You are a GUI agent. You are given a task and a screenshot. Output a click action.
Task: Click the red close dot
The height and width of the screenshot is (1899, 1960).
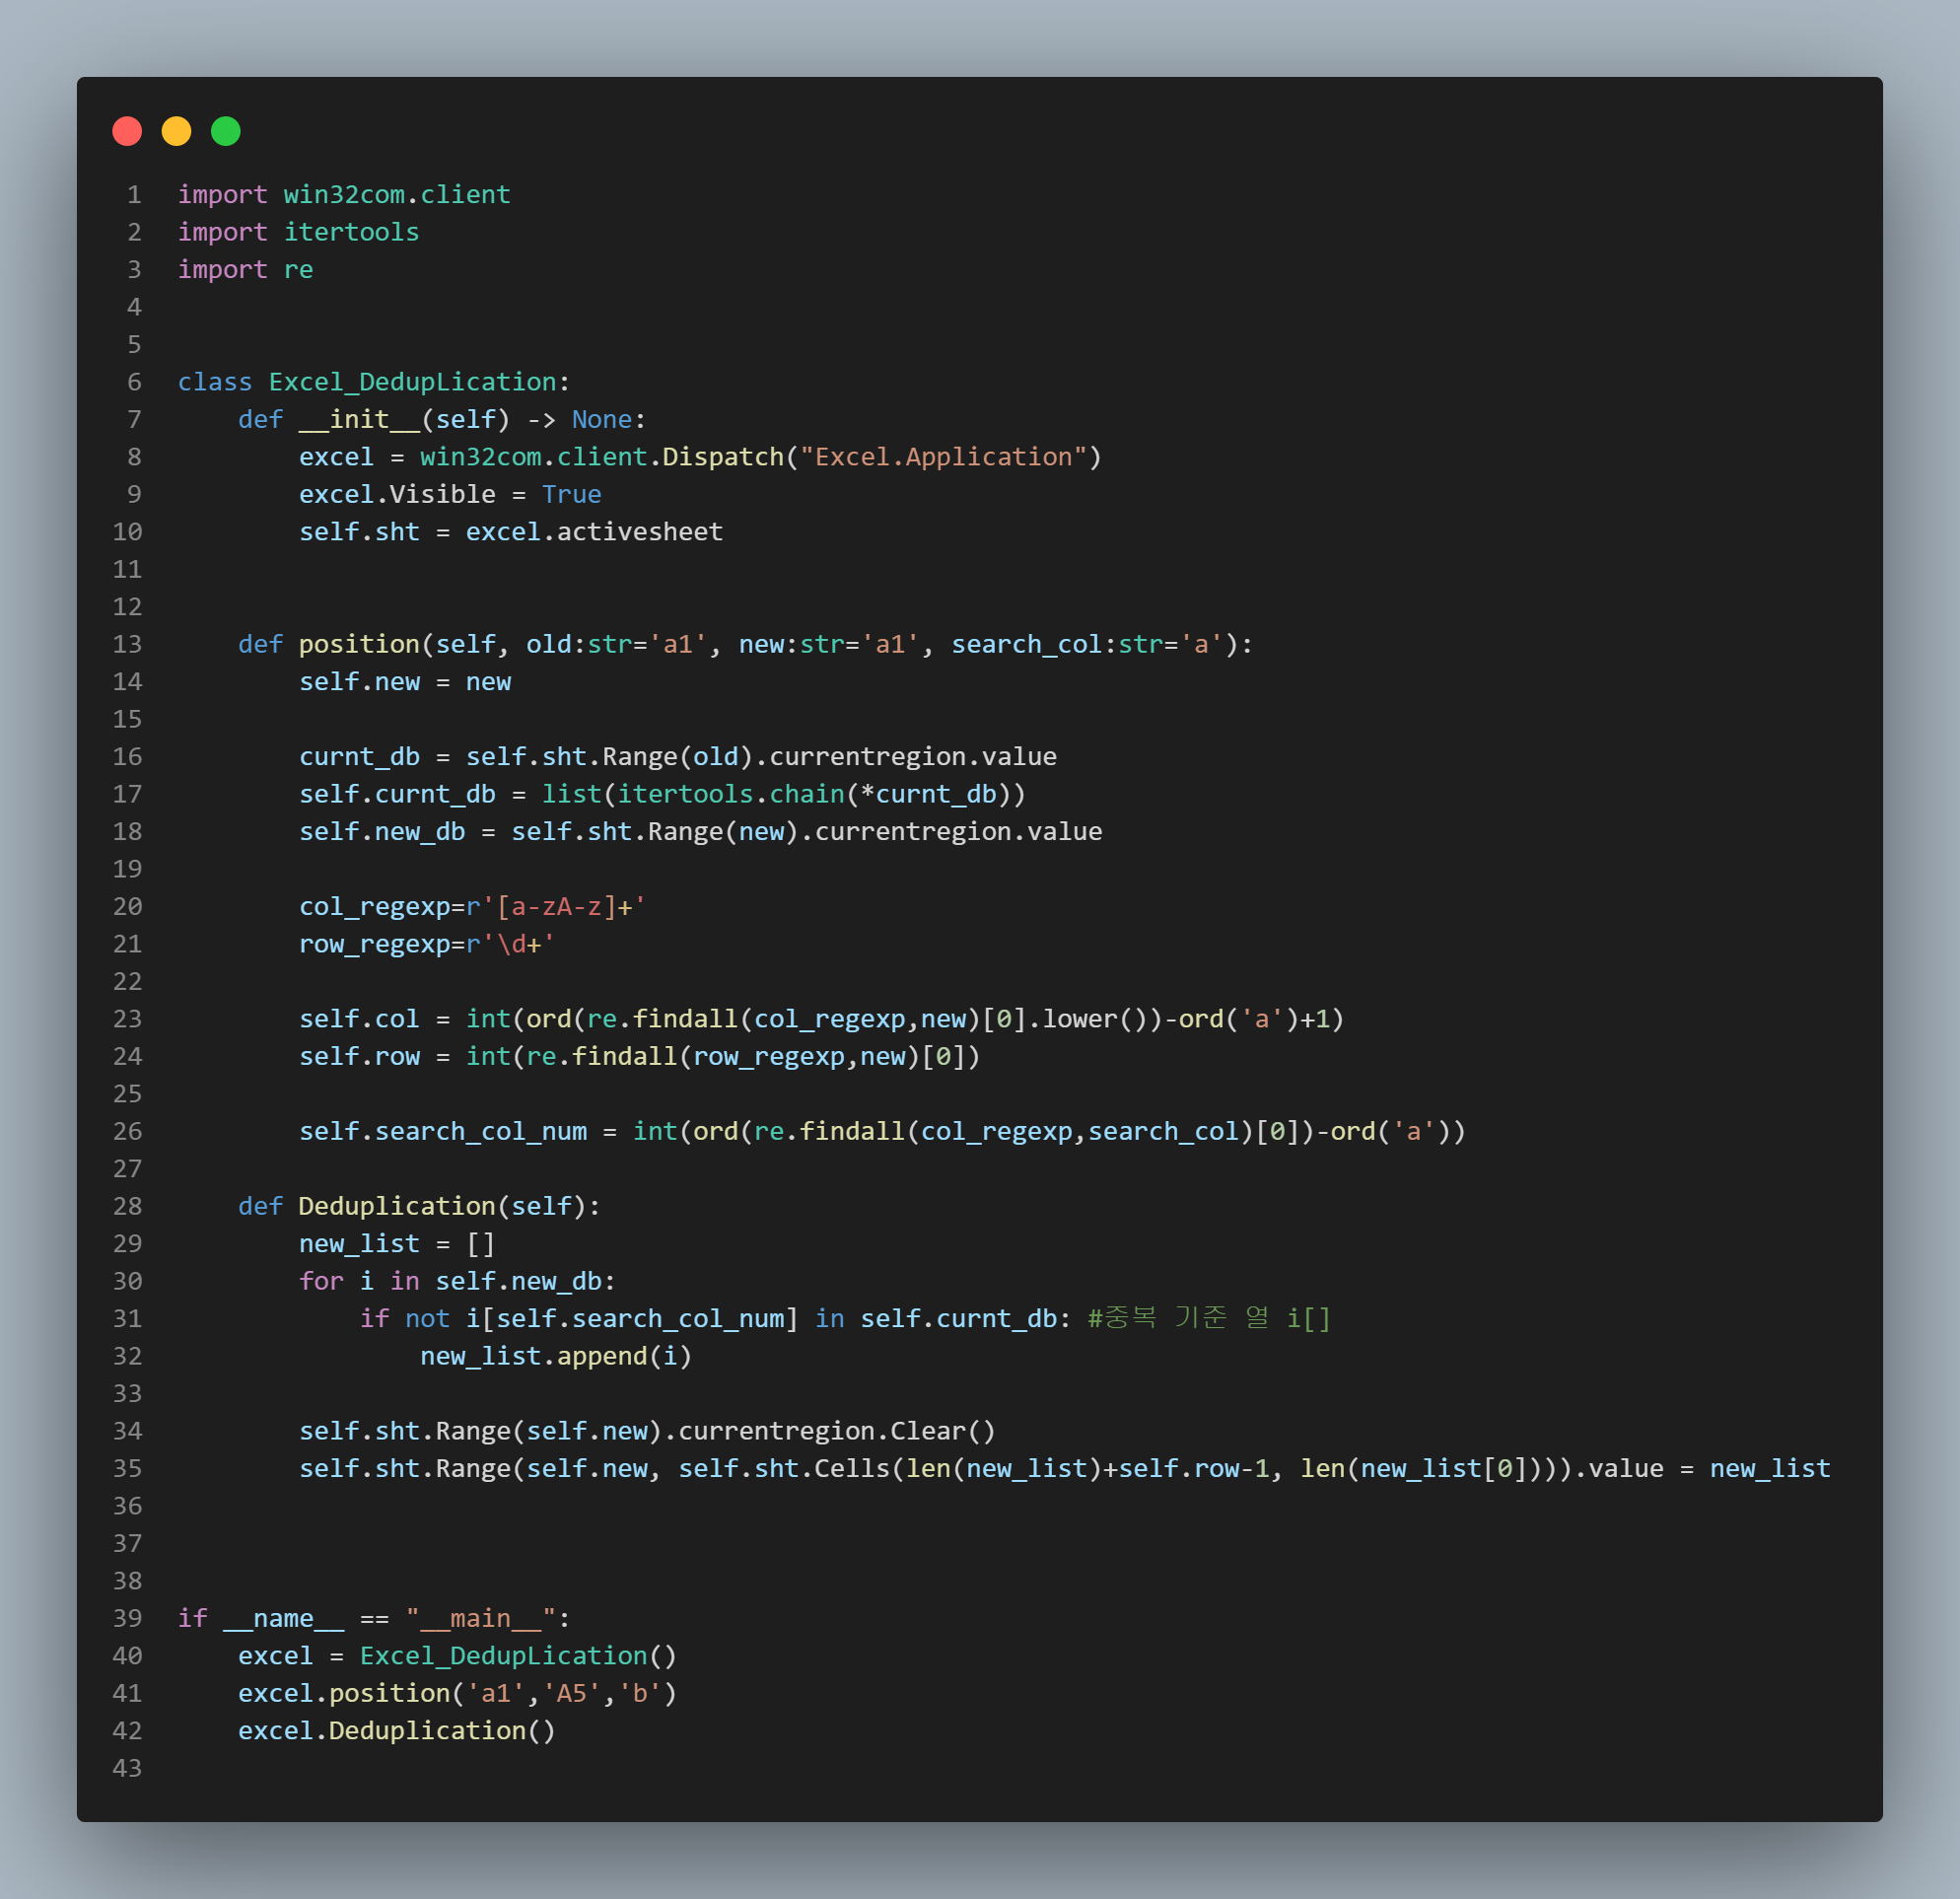coord(127,131)
